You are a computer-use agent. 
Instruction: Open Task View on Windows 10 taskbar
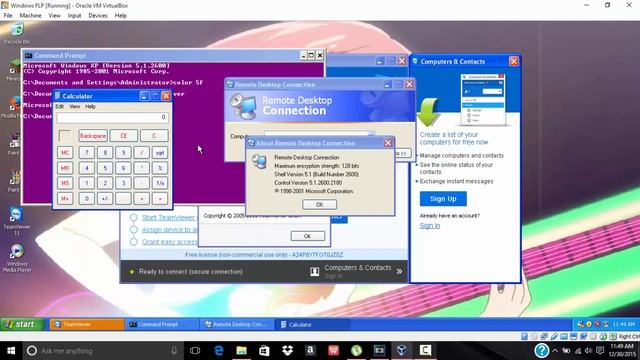[x=195, y=350]
